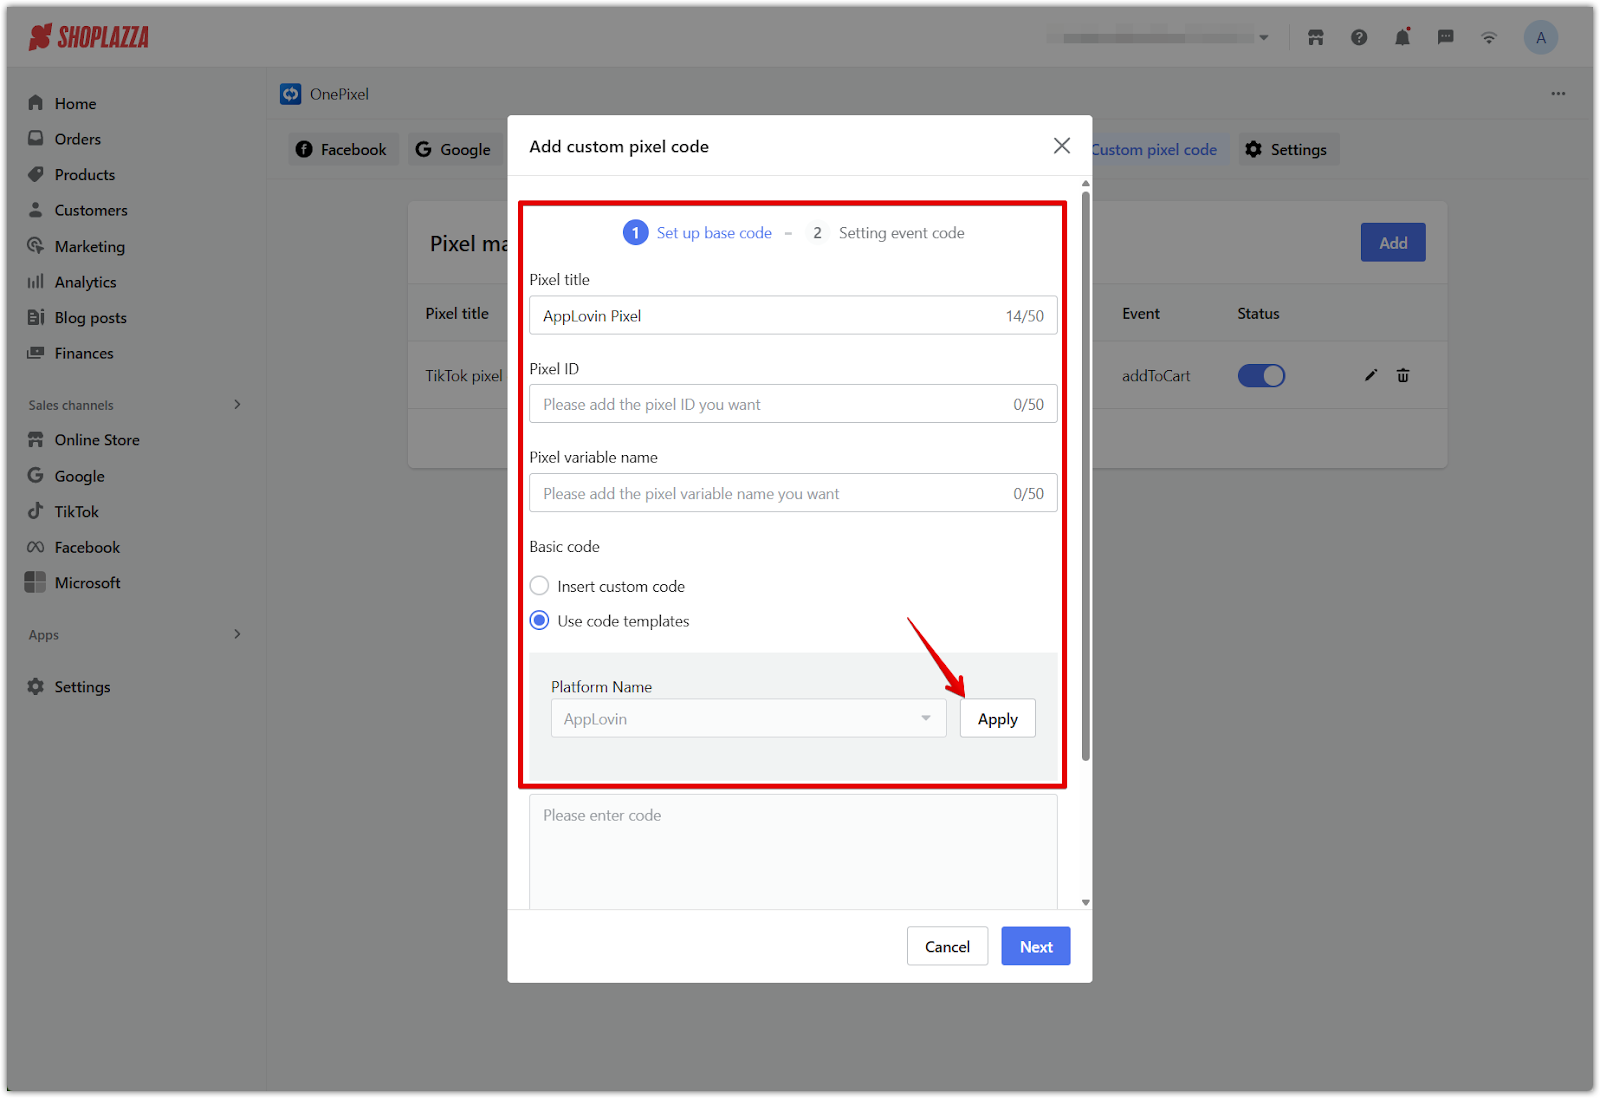Open the Microsoft sales channel
Screen dimensions: 1600x1098
(87, 582)
